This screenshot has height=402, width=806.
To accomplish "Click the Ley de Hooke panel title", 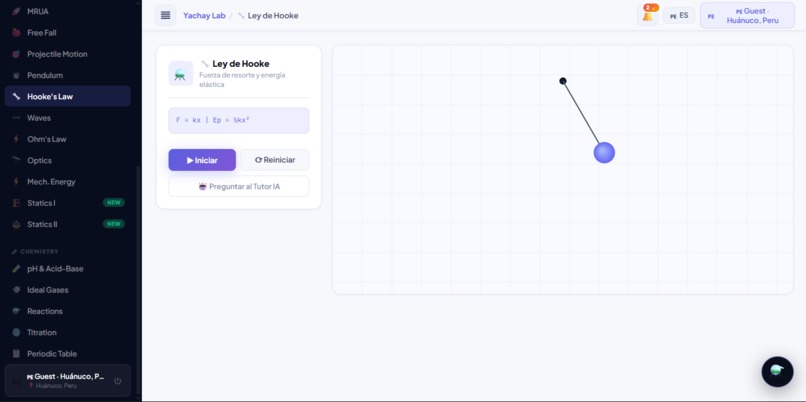I will (x=241, y=64).
